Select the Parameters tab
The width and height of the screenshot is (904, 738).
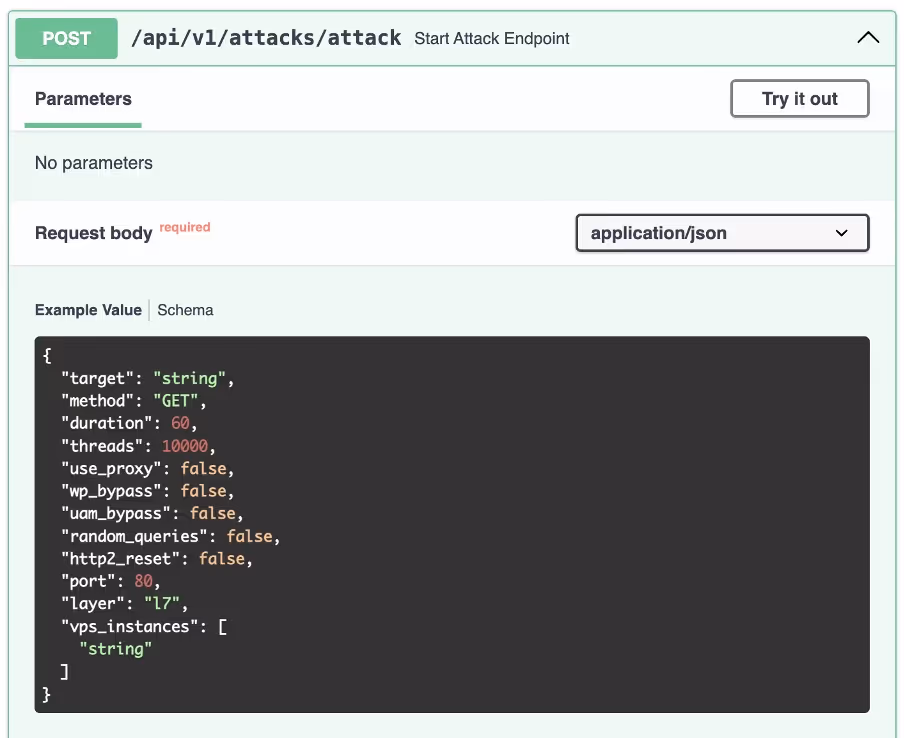(x=83, y=99)
